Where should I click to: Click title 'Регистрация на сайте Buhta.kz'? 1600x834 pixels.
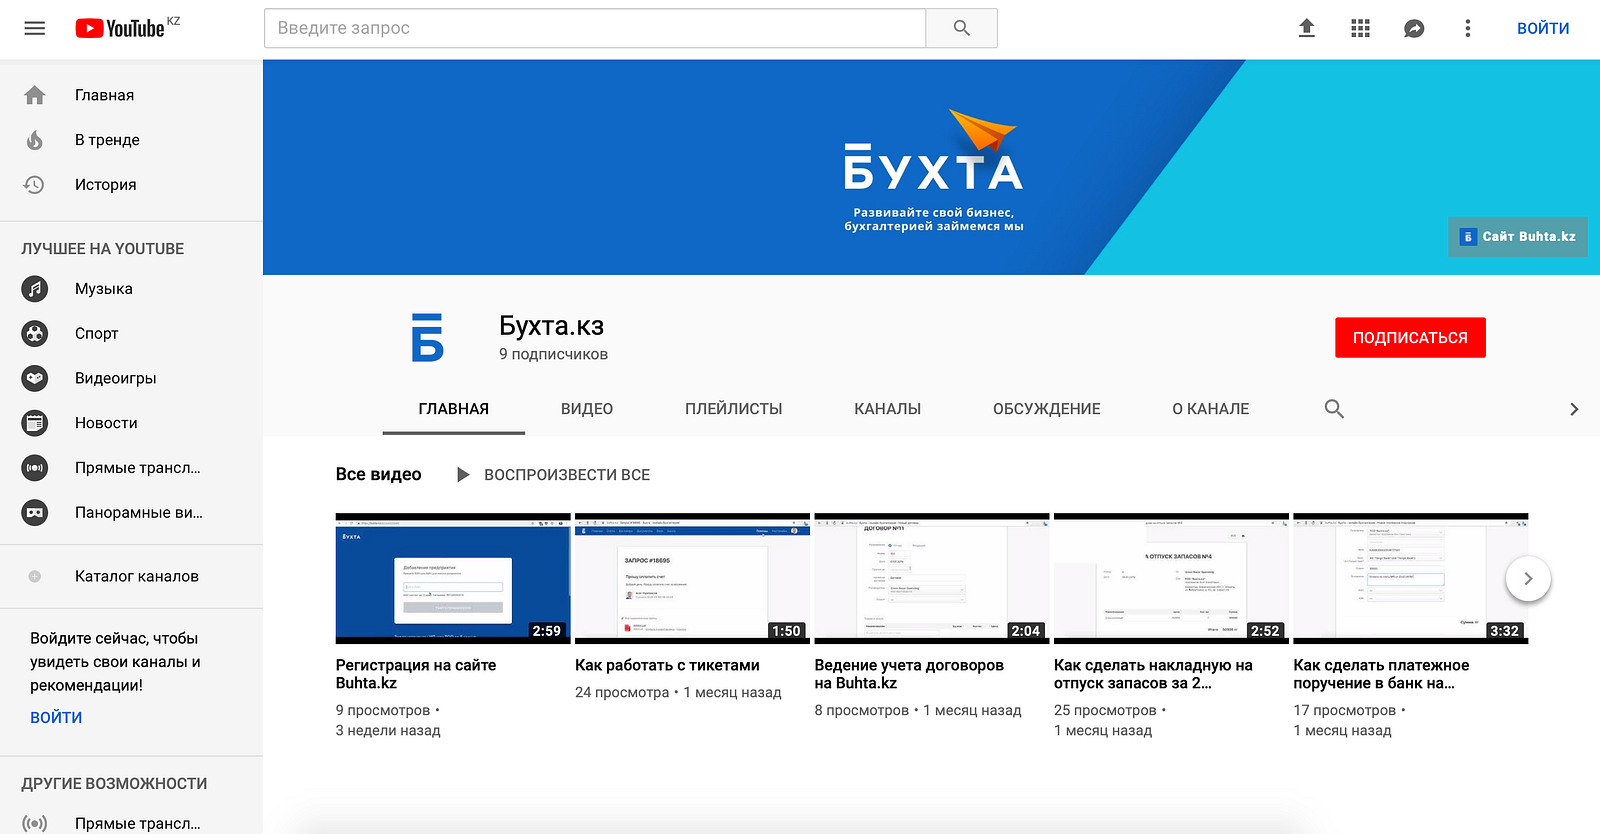point(416,674)
